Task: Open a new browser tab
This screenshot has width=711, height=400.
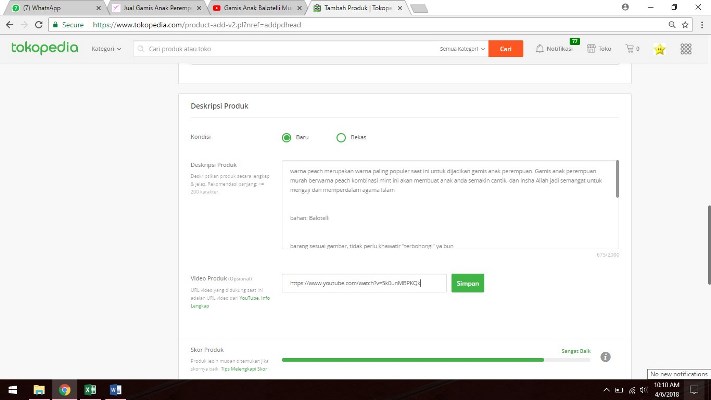Action: pyautogui.click(x=419, y=8)
